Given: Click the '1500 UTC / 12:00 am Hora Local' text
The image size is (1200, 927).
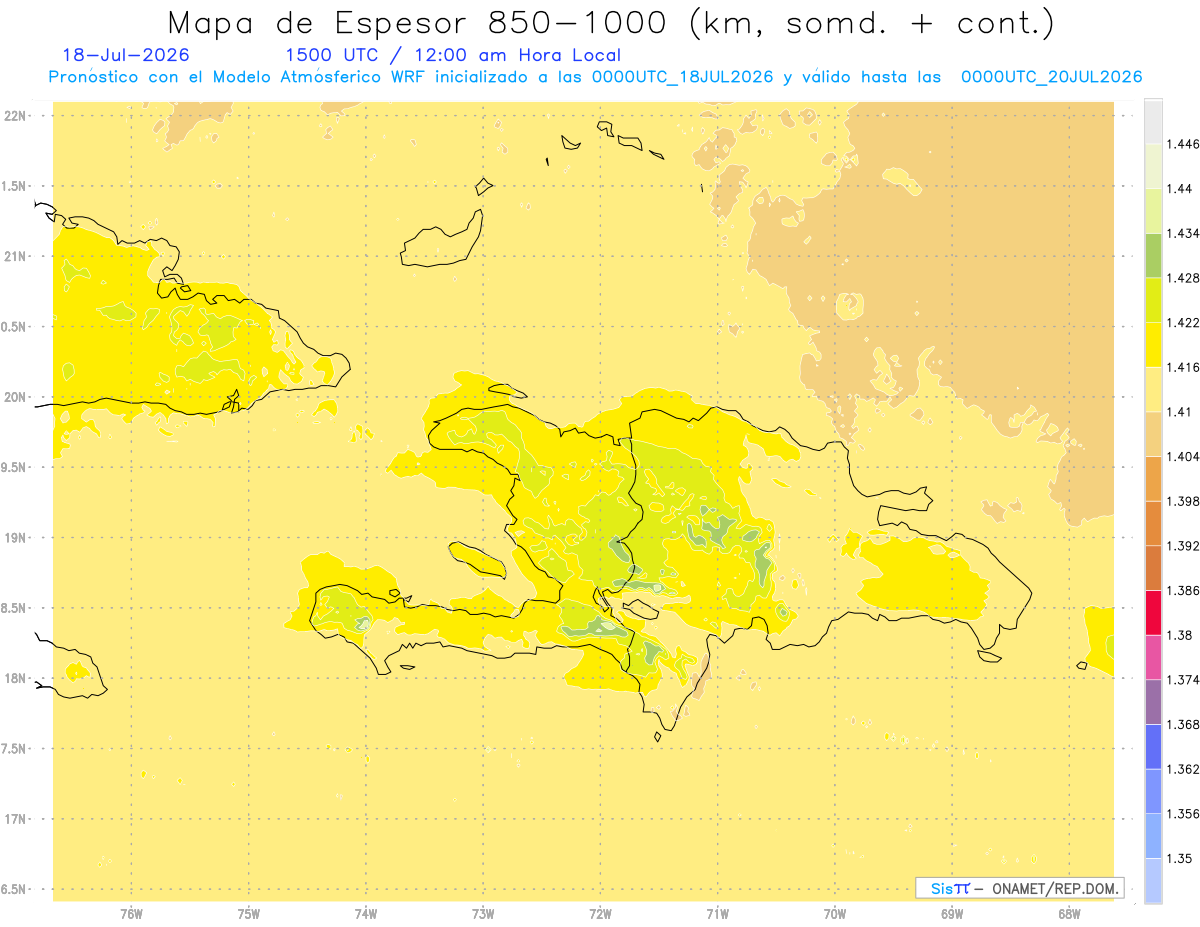Looking at the screenshot, I should [x=453, y=56].
